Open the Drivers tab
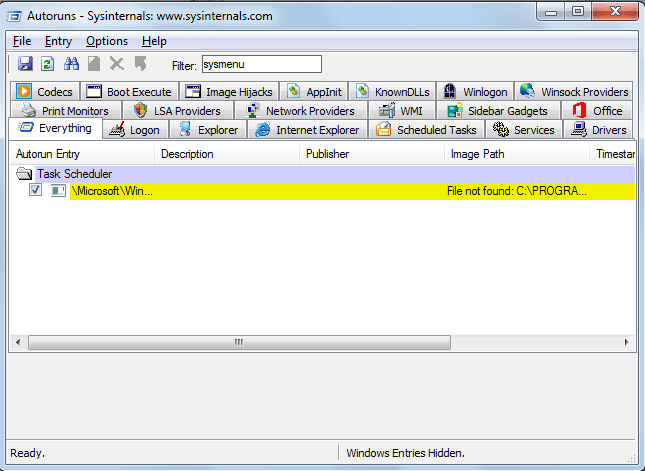Screen dimensions: 645x471 598,130
